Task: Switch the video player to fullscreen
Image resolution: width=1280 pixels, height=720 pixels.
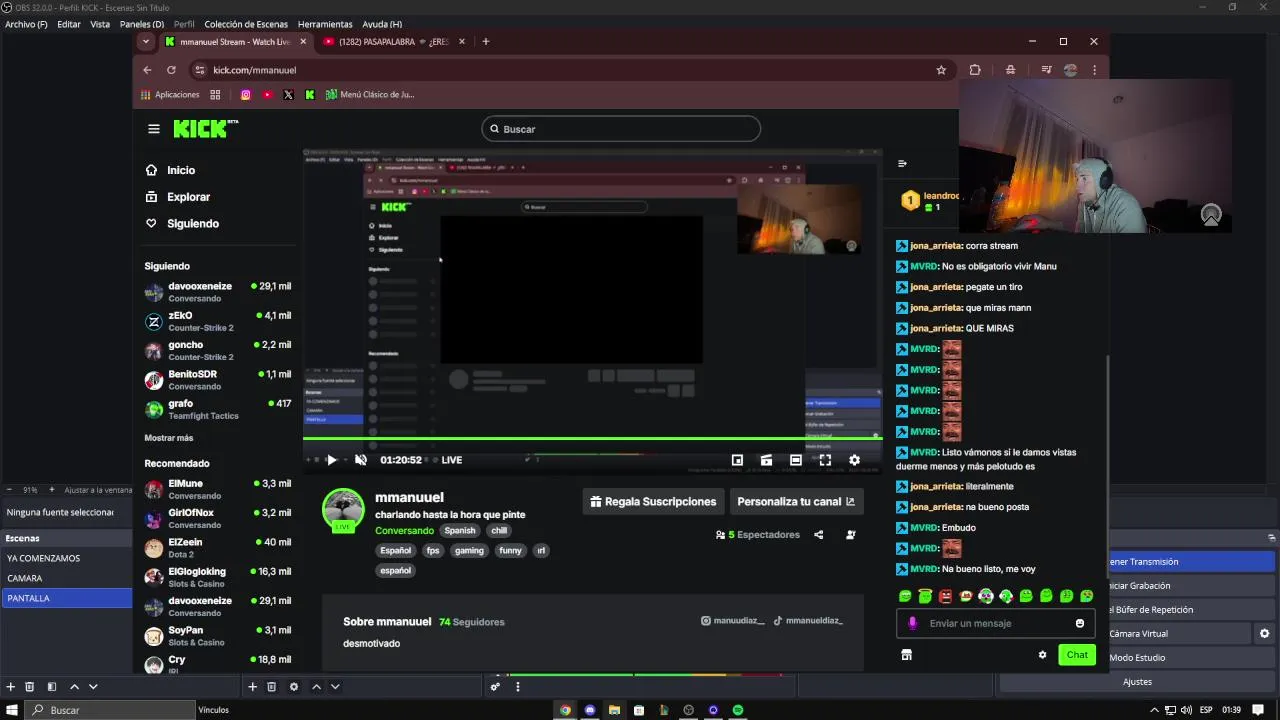Action: pos(825,460)
